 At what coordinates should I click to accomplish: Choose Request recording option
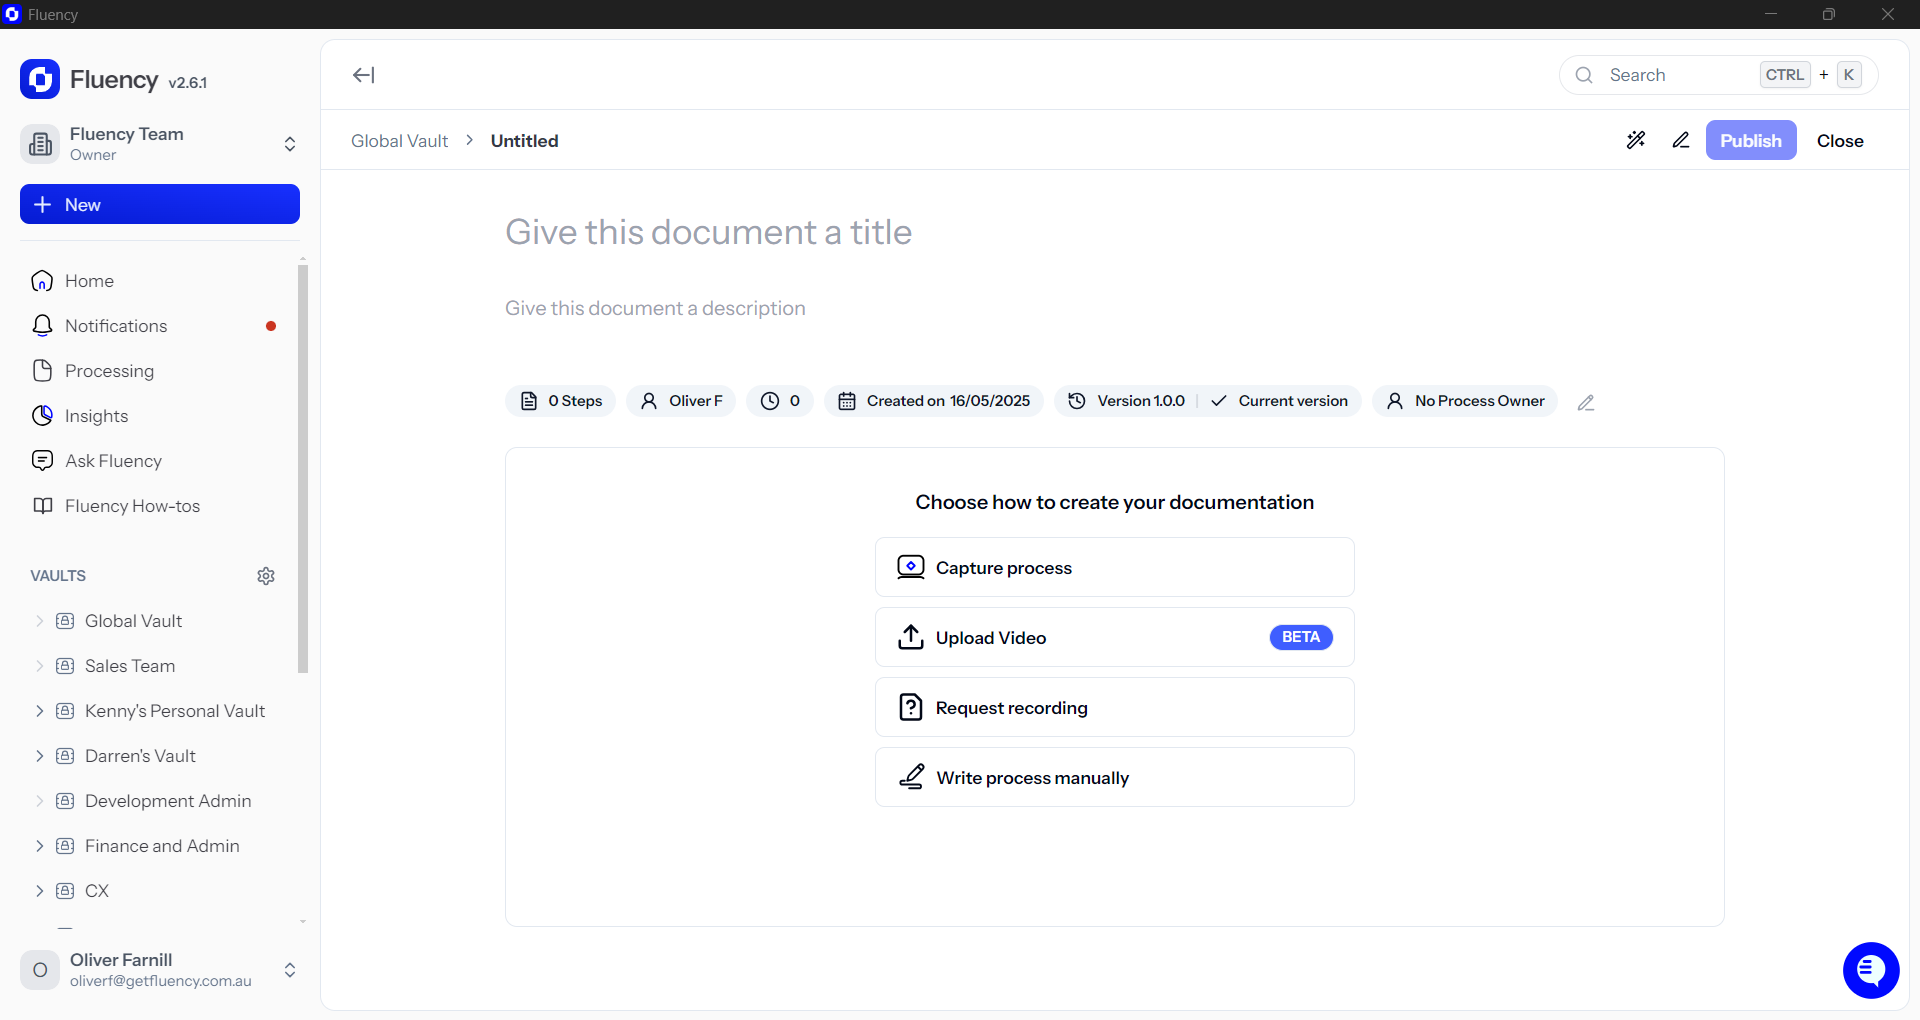(x=1115, y=707)
